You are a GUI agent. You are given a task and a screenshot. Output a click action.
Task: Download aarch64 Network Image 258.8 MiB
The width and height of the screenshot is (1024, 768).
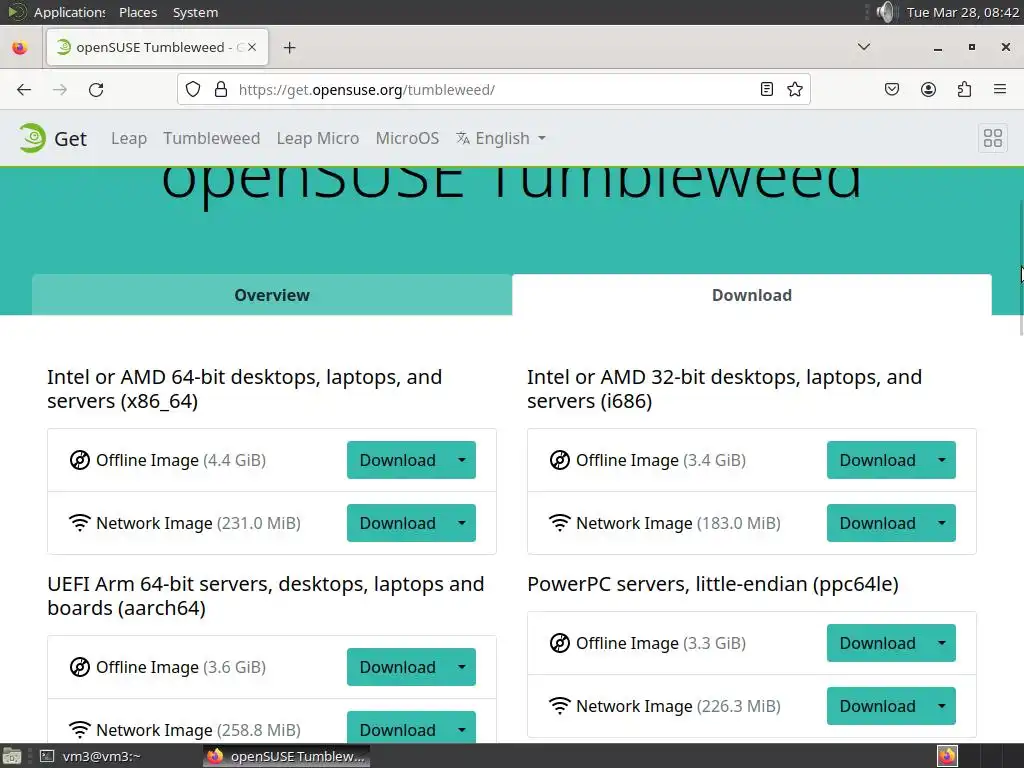point(397,727)
